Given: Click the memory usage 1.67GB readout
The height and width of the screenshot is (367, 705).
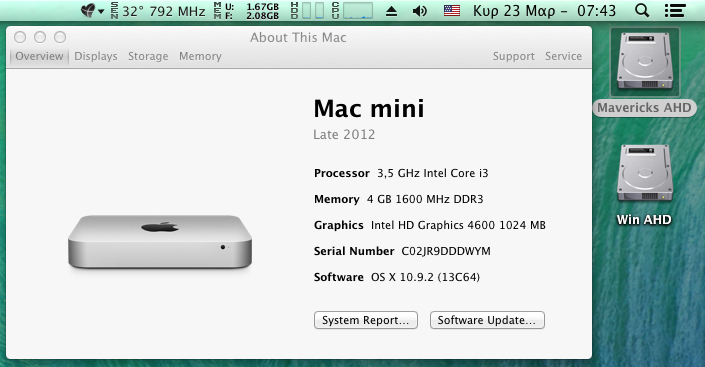Looking at the screenshot, I should [x=263, y=7].
